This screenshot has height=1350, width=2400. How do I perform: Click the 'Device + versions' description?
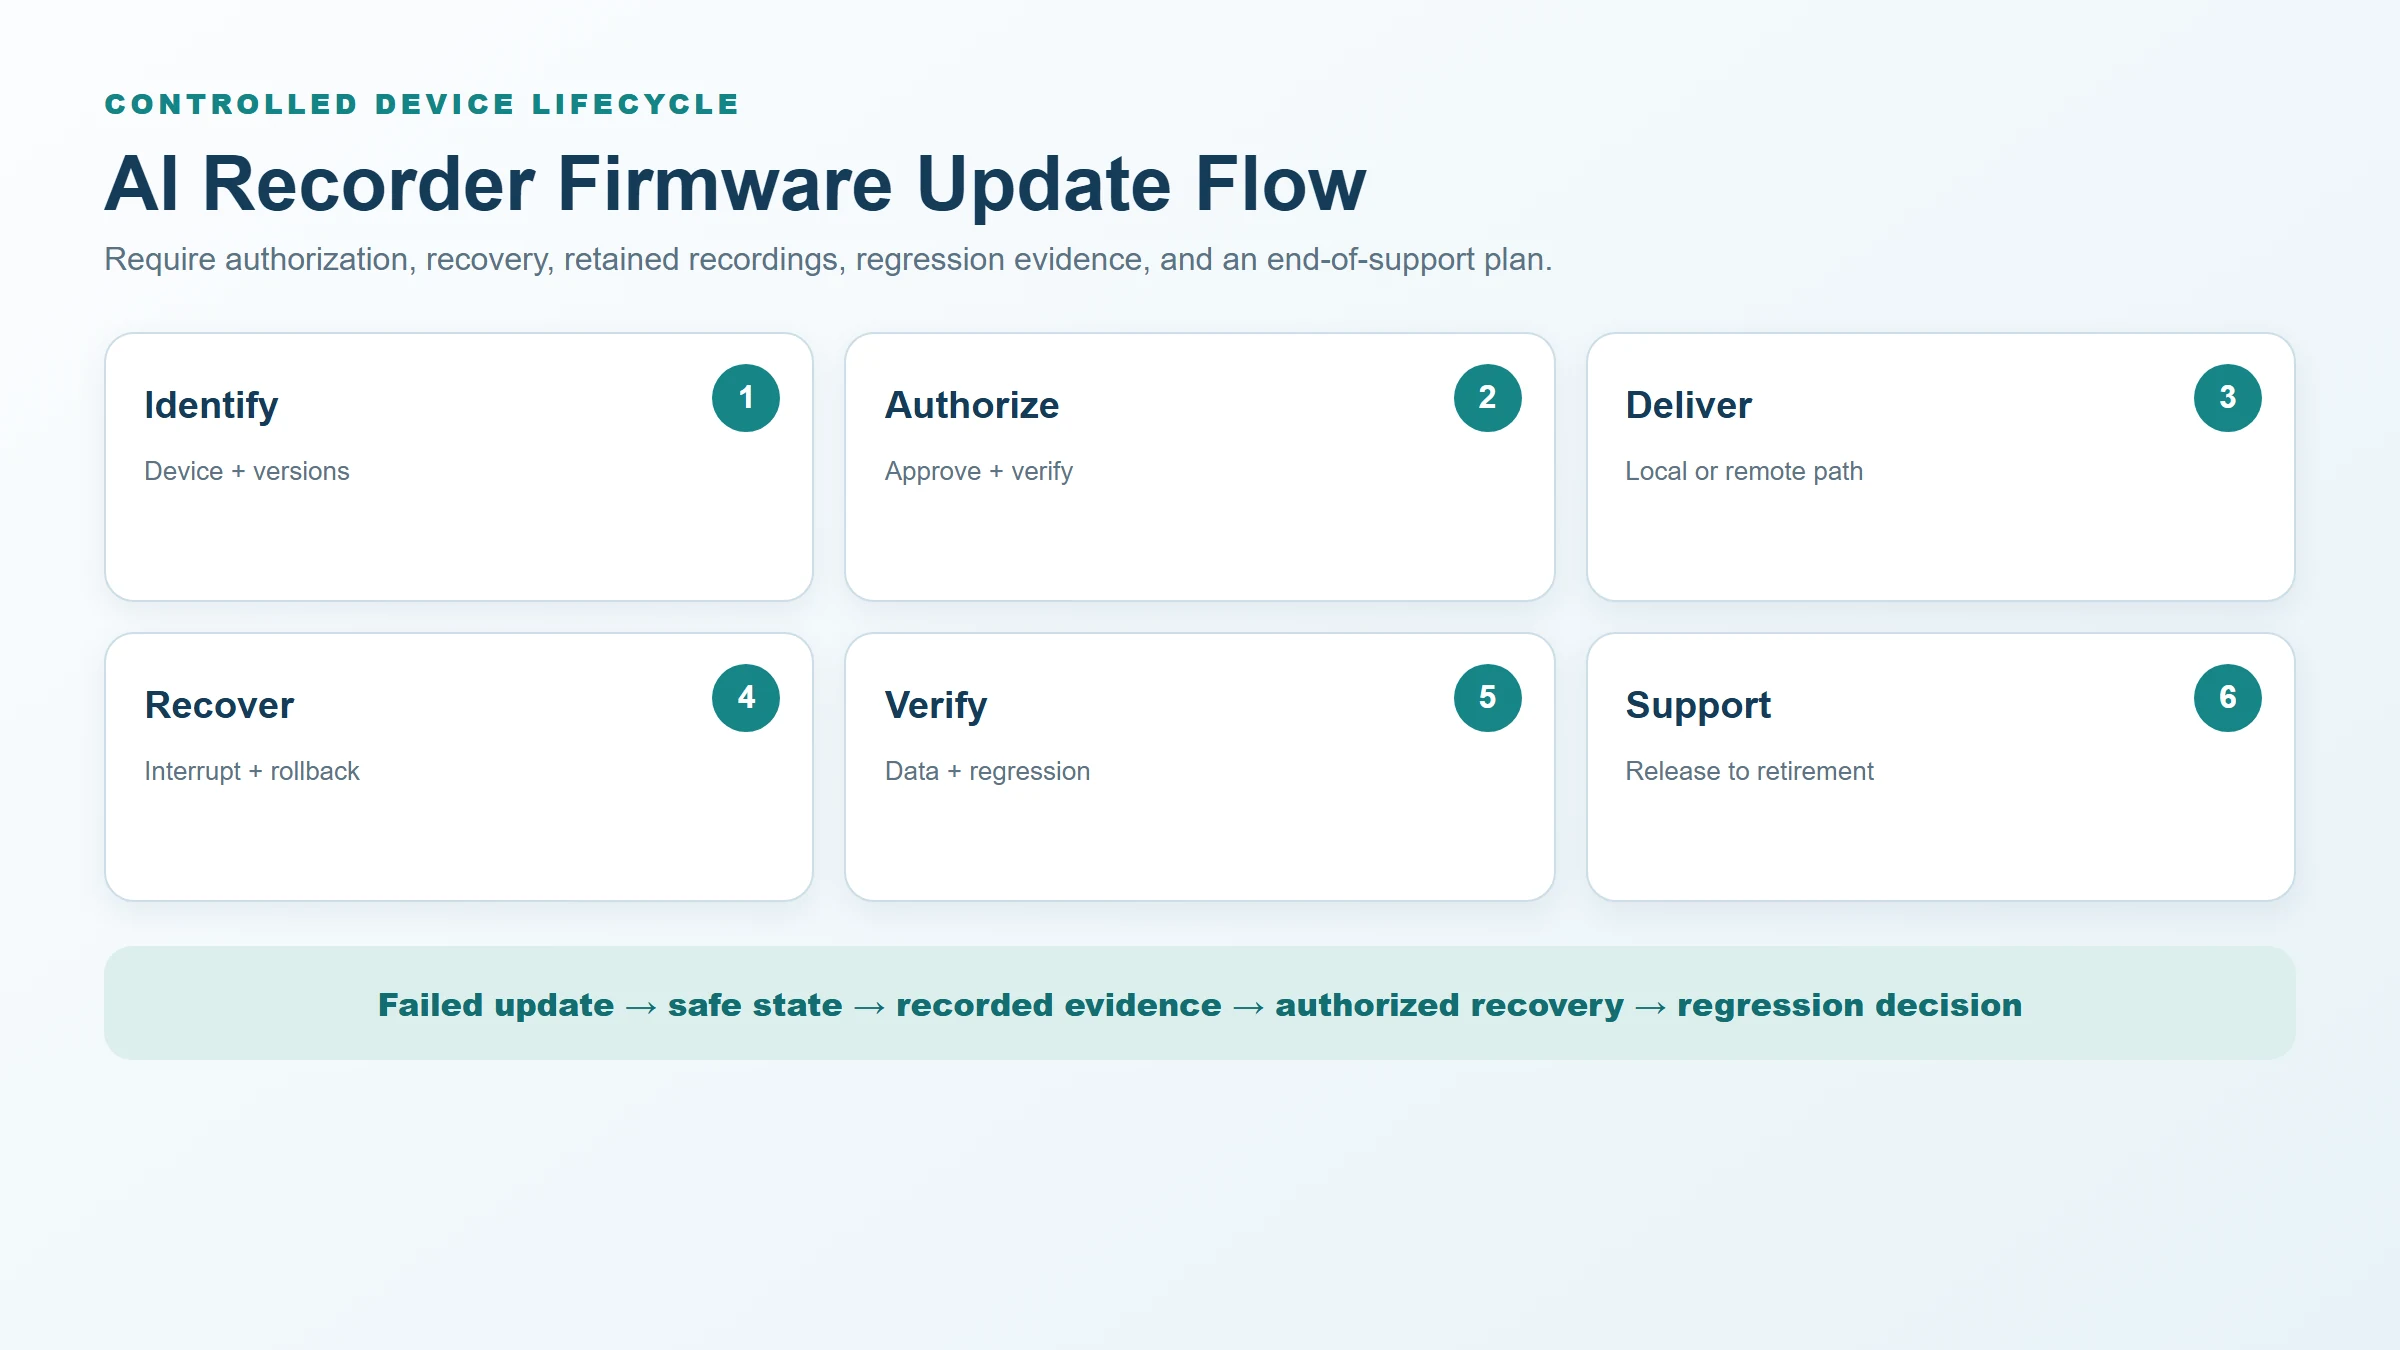coord(247,471)
